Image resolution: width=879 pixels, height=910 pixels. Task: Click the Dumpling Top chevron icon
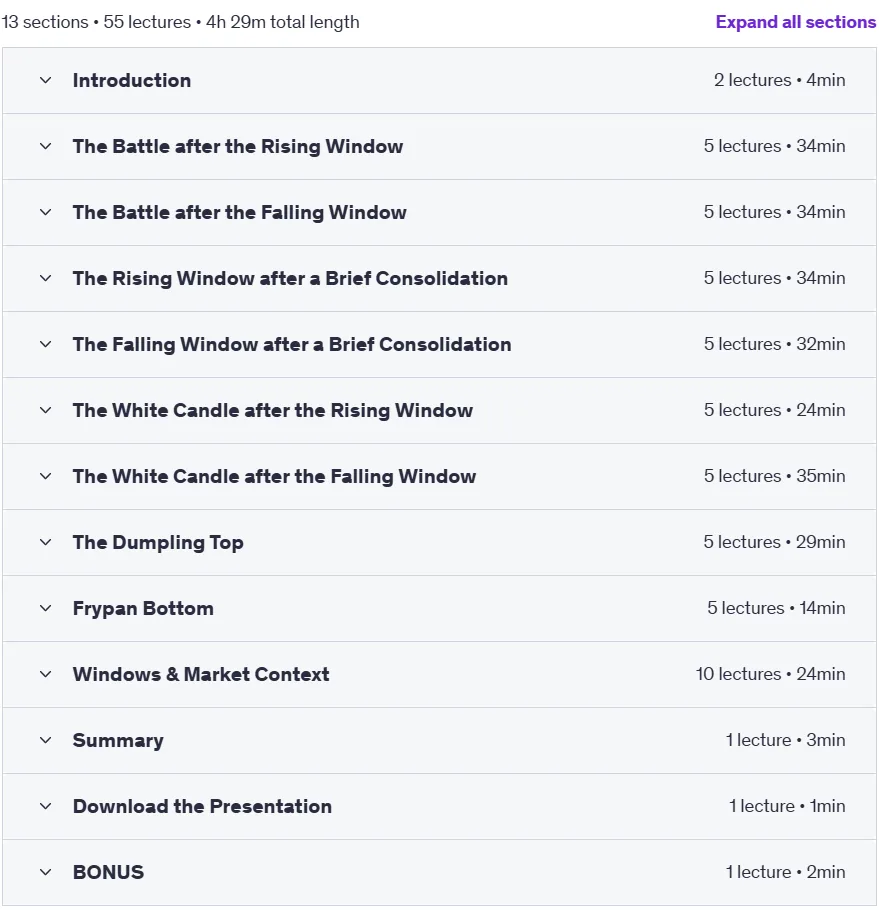tap(45, 542)
